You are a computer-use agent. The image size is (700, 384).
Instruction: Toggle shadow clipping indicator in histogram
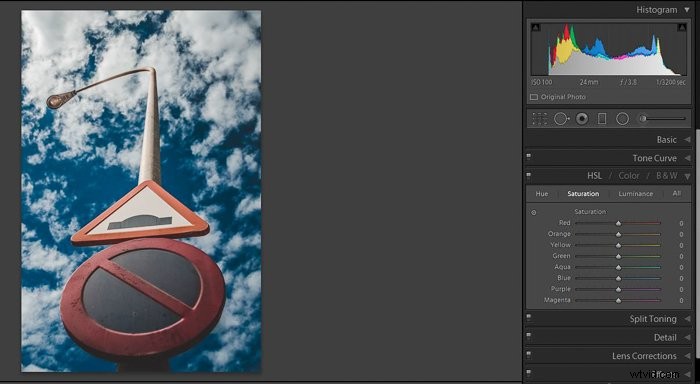click(x=536, y=27)
